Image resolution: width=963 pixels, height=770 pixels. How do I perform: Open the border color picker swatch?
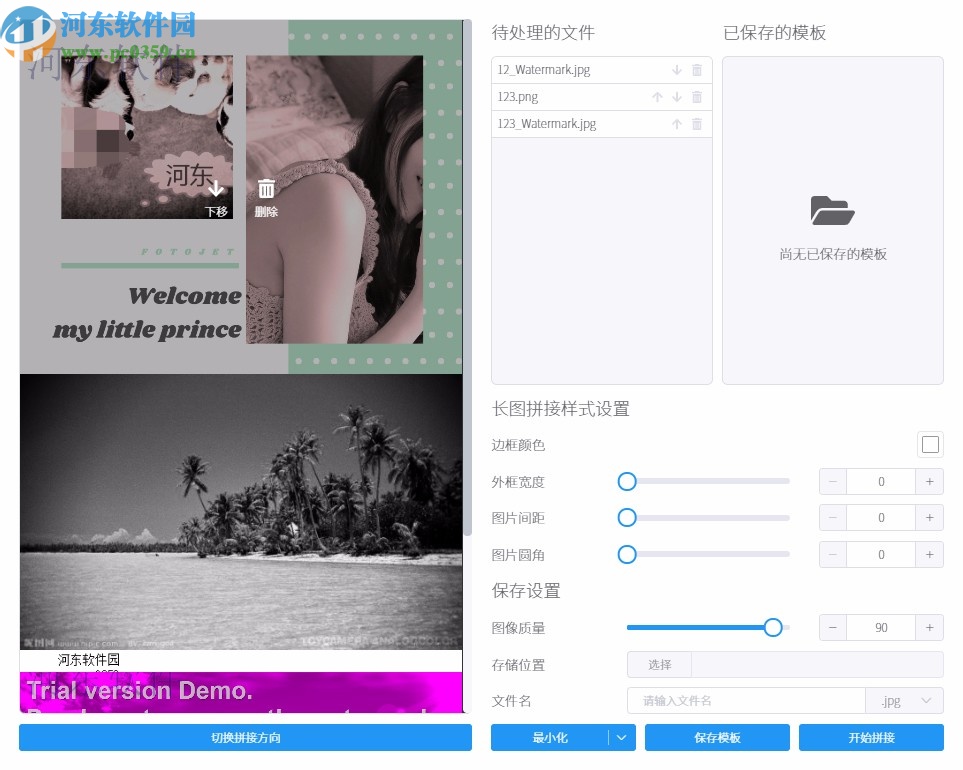pyautogui.click(x=930, y=444)
